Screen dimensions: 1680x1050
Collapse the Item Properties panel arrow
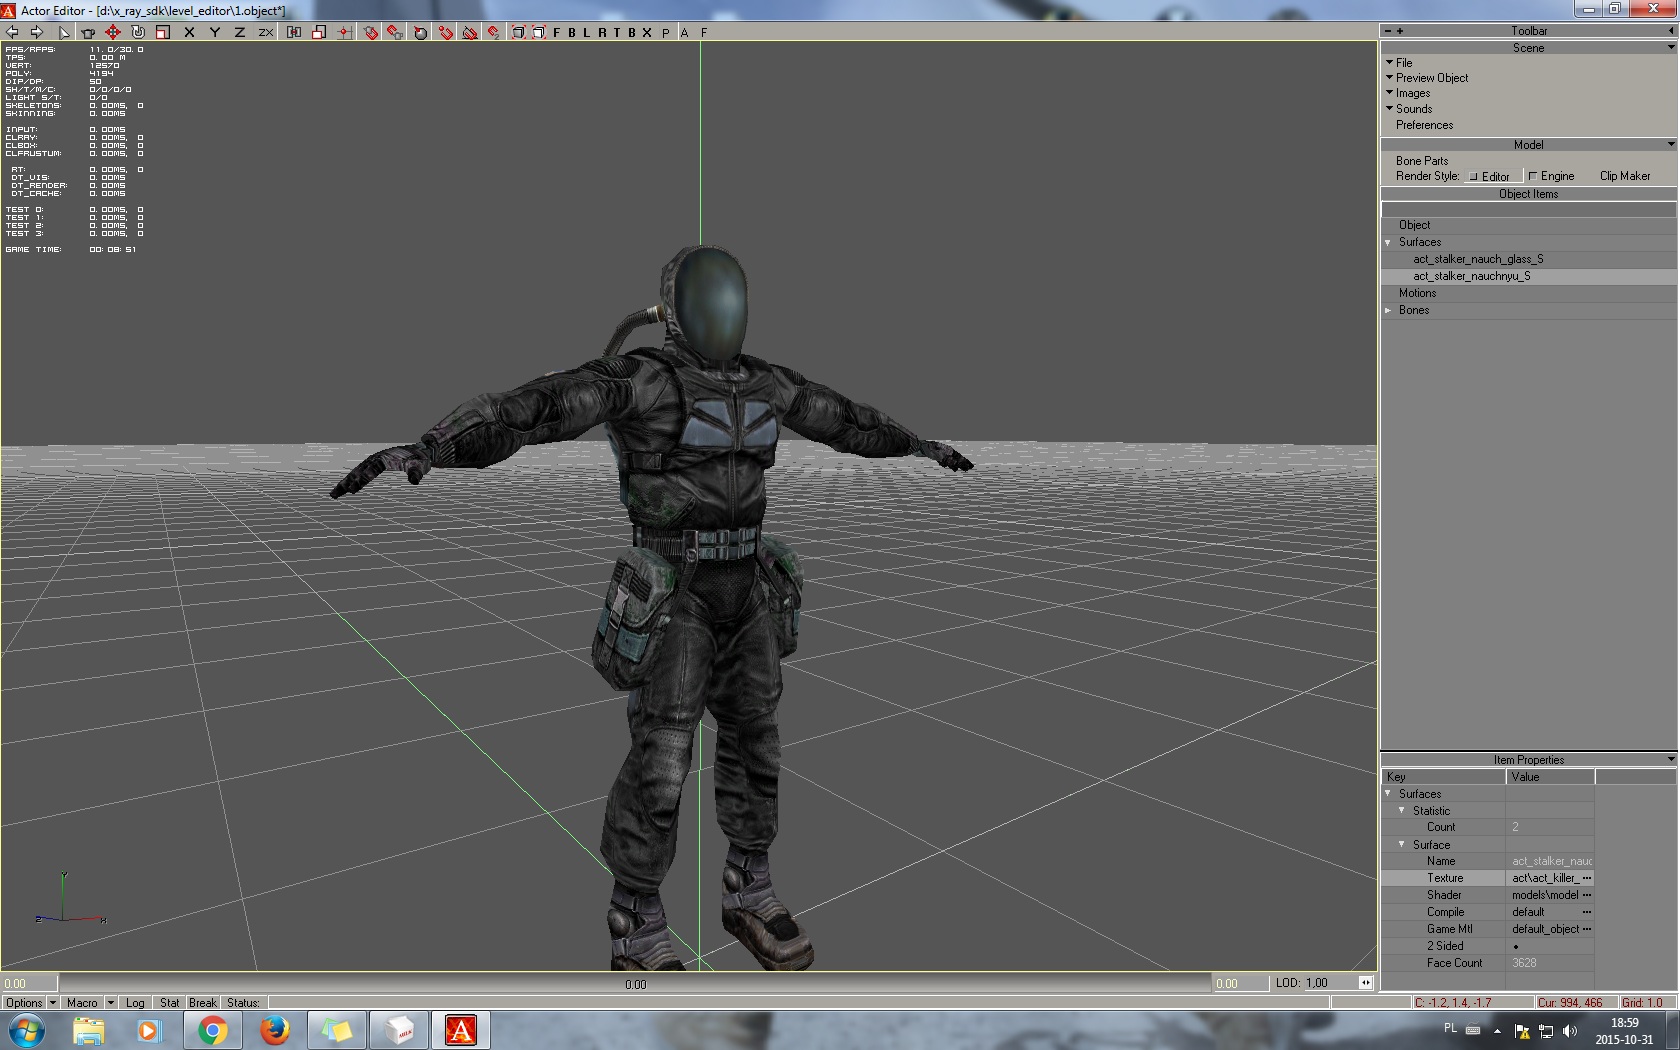tap(1670, 759)
